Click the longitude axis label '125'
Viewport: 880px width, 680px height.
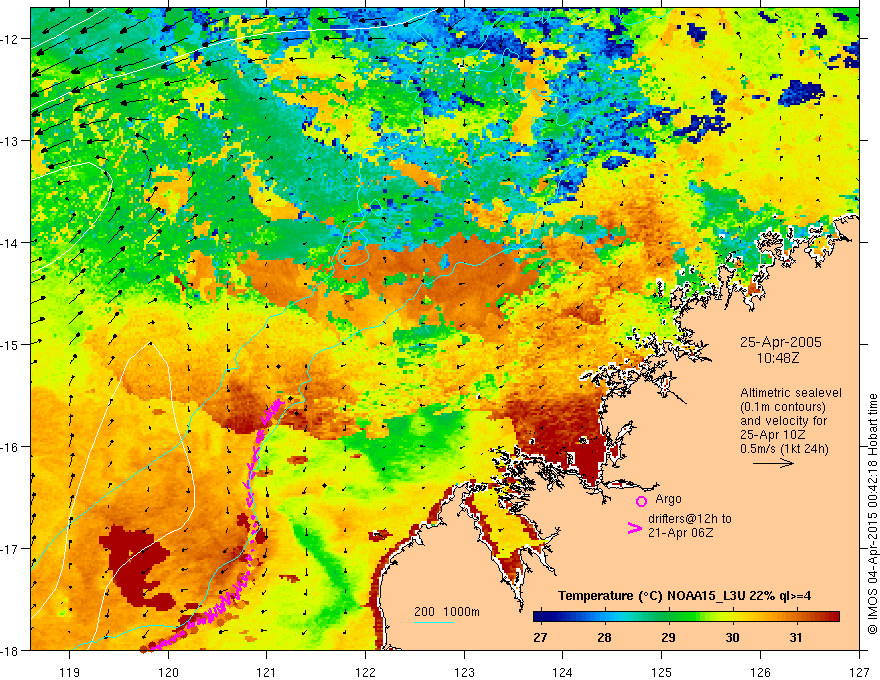click(662, 672)
